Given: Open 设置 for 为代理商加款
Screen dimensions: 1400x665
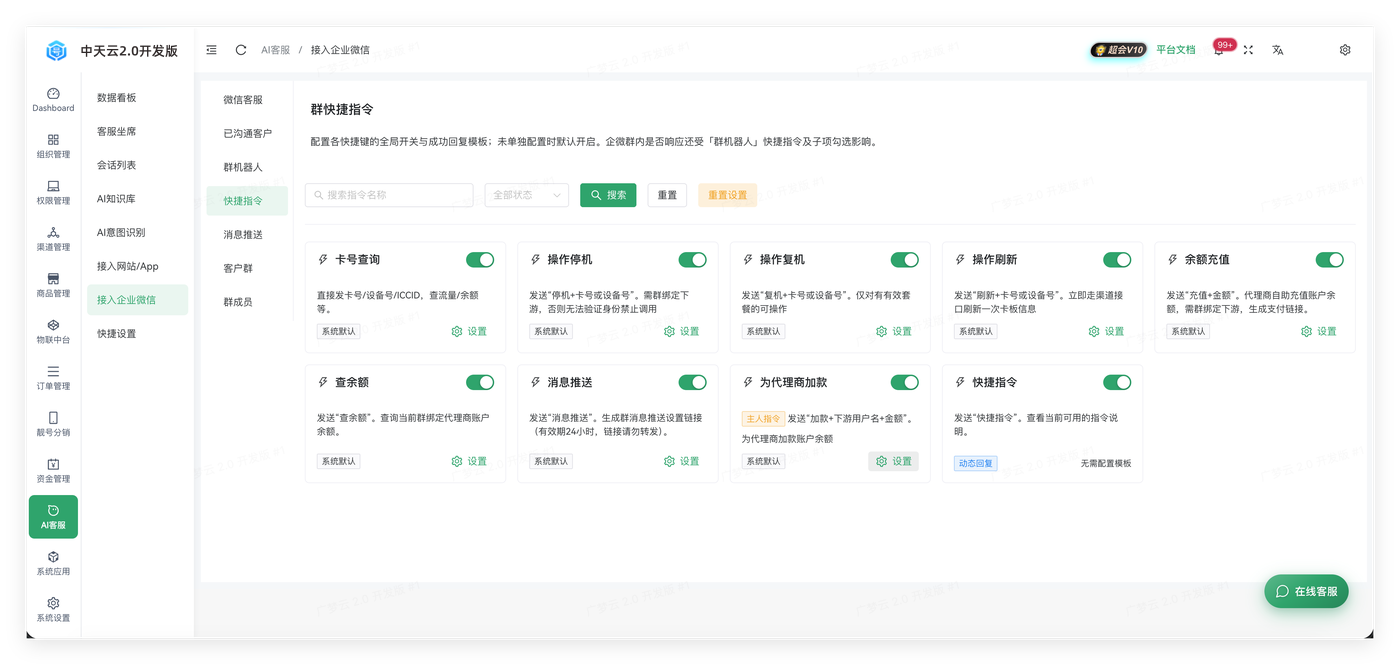Looking at the screenshot, I should [893, 461].
